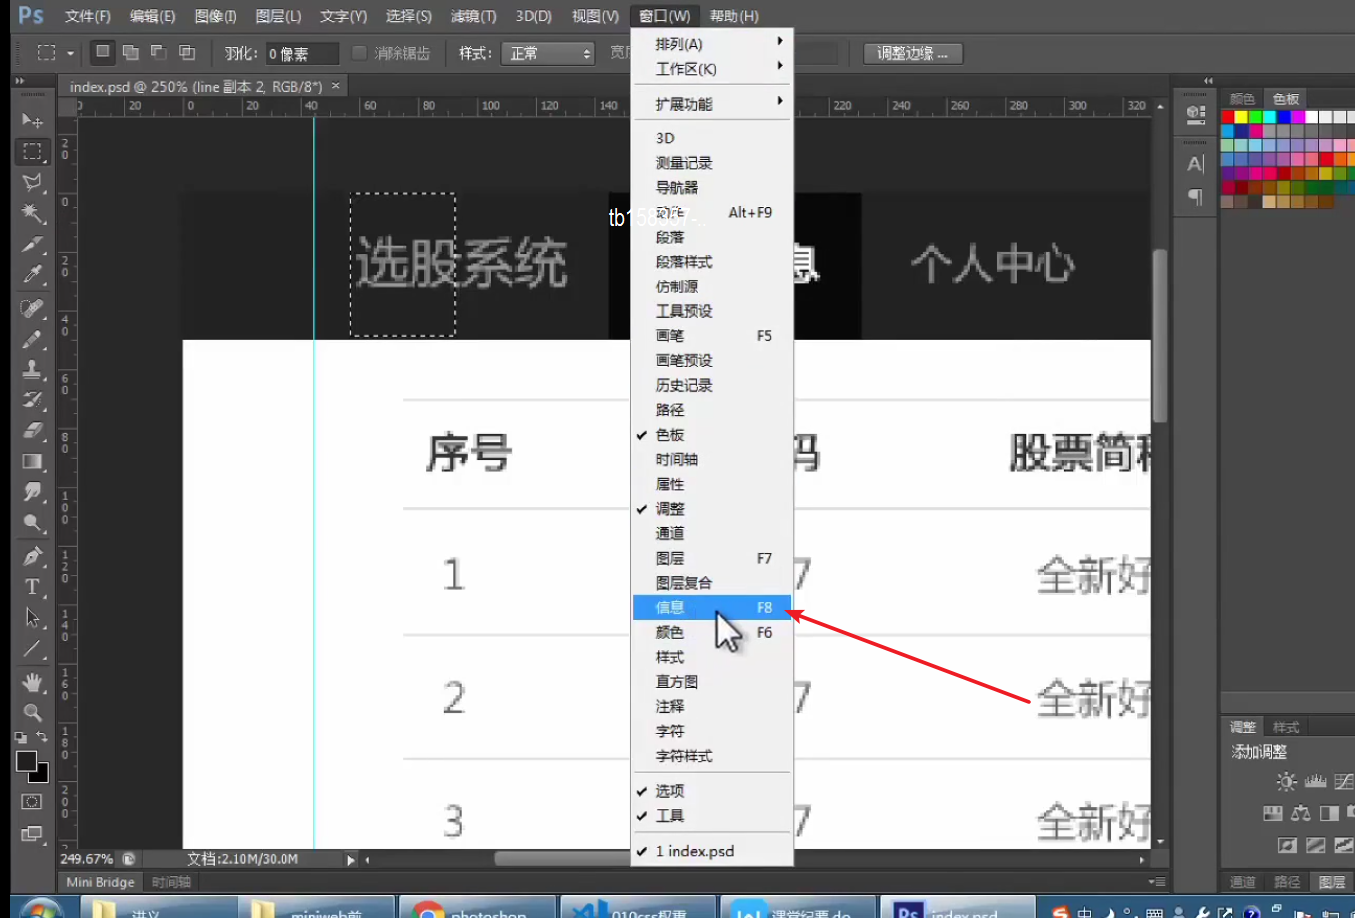The height and width of the screenshot is (918, 1355).
Task: Pick the red swatch in 色板 panel
Action: click(x=1227, y=117)
